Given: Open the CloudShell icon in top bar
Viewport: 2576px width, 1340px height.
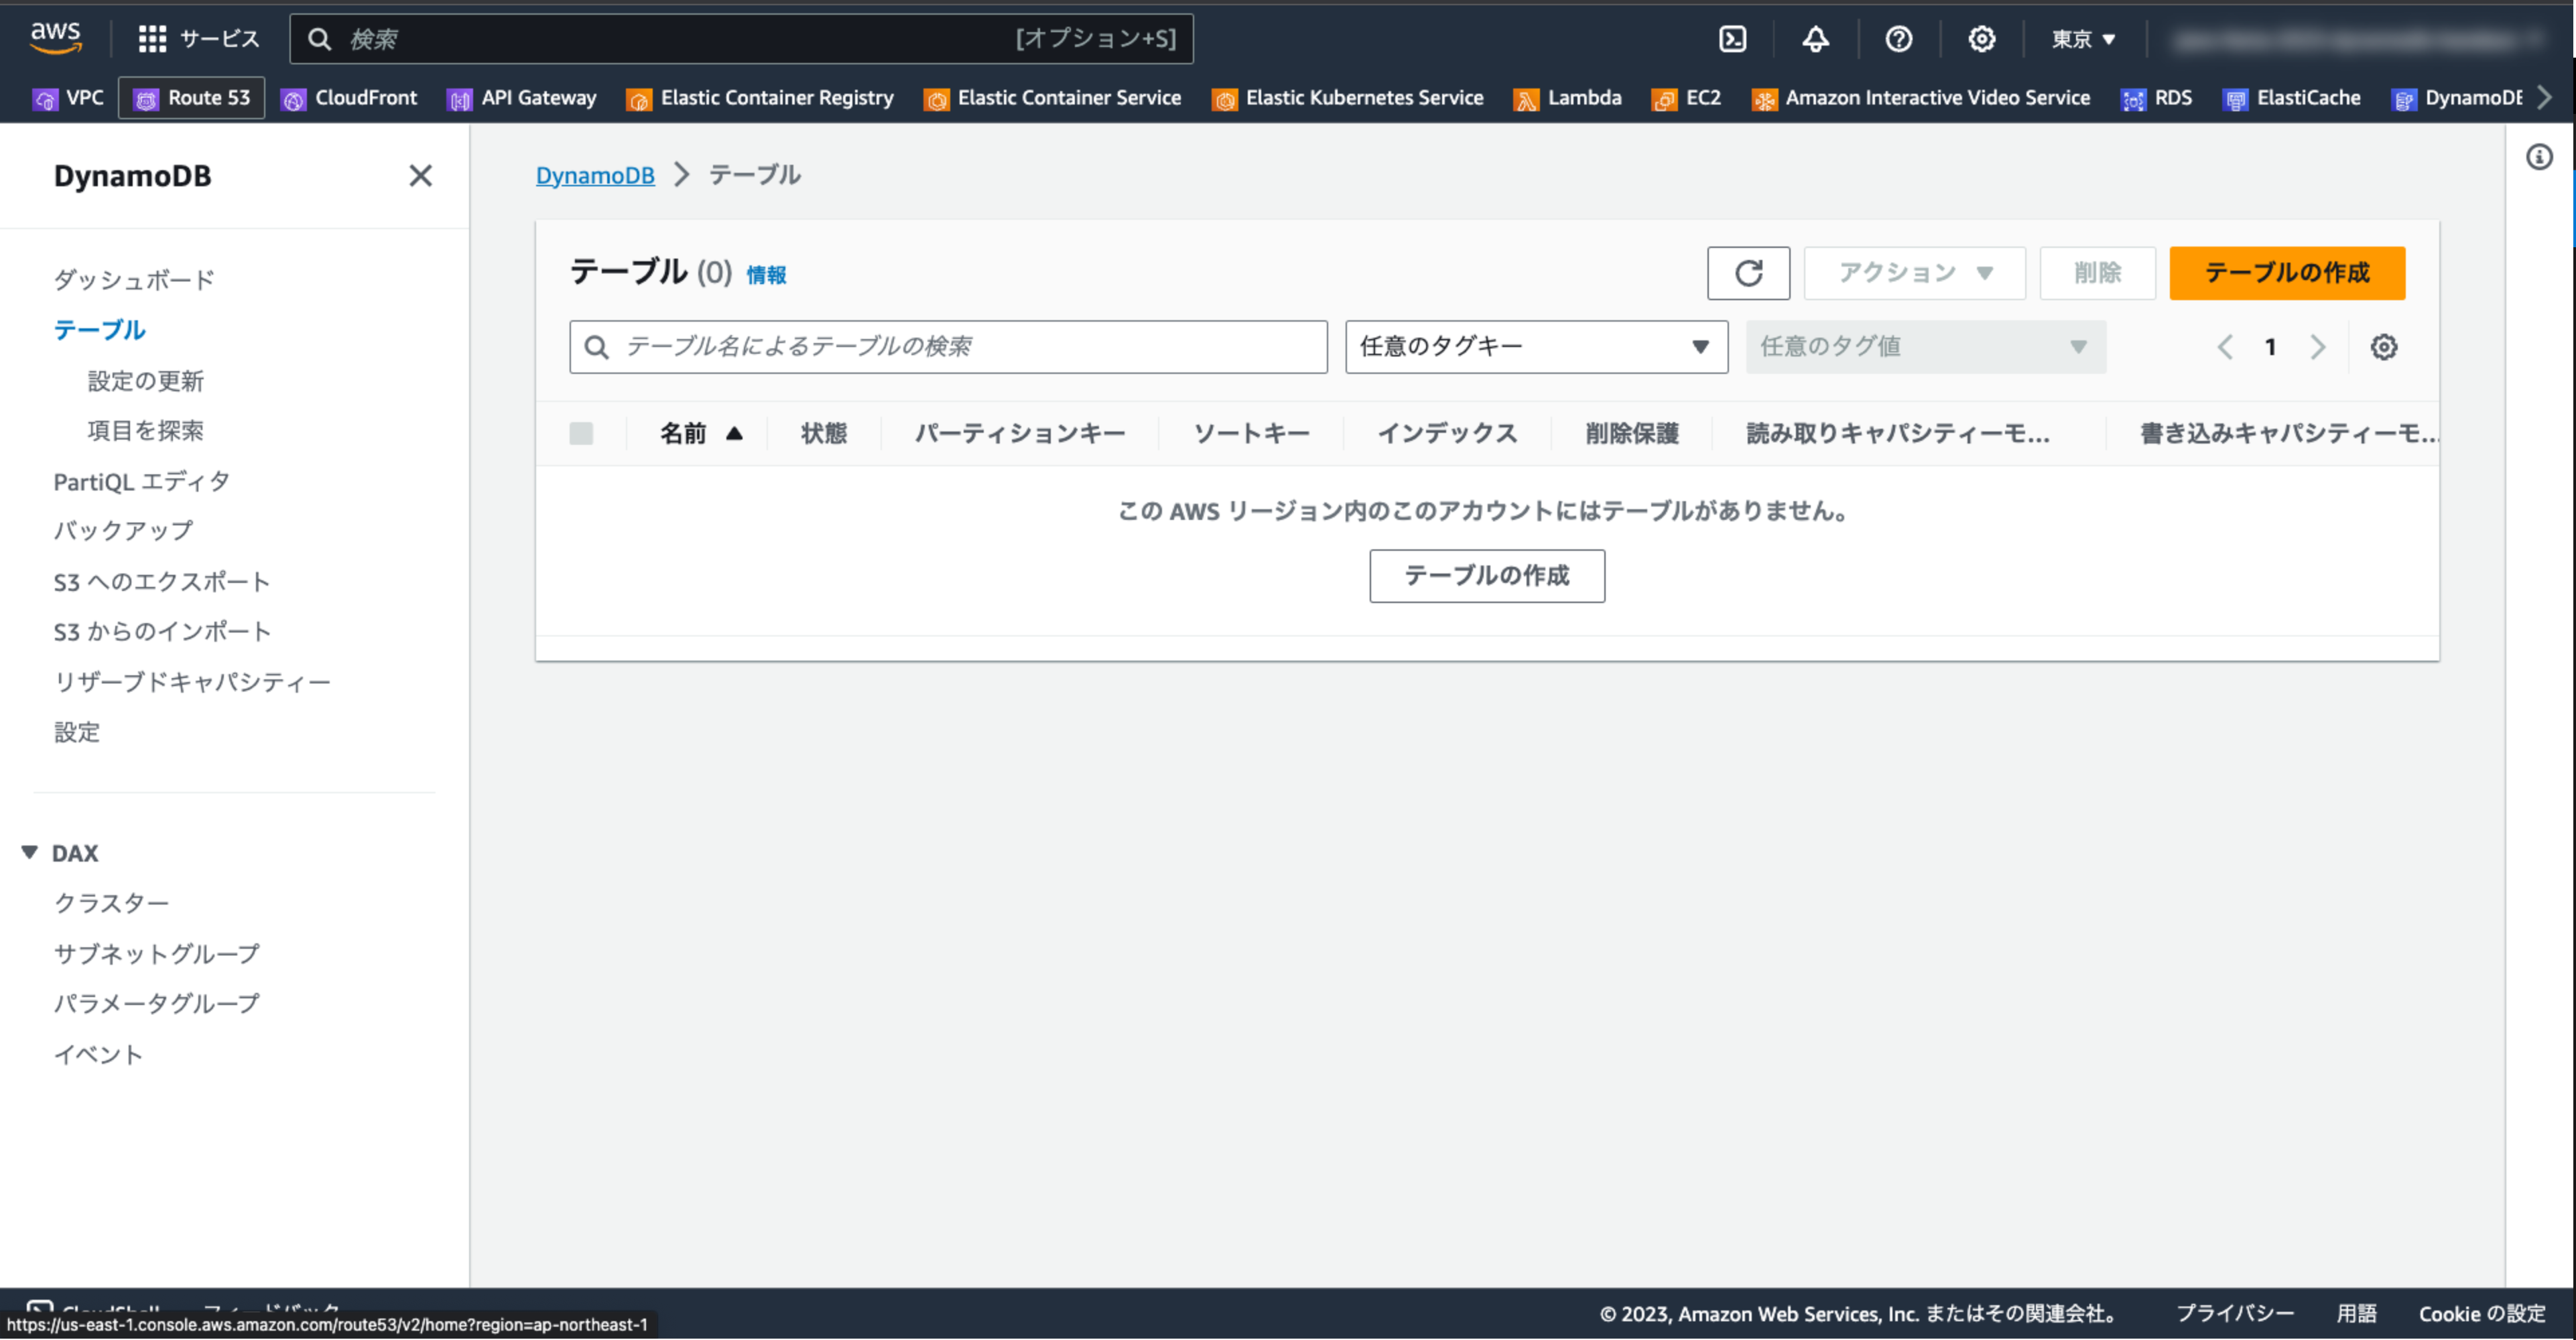Looking at the screenshot, I should 1732,39.
